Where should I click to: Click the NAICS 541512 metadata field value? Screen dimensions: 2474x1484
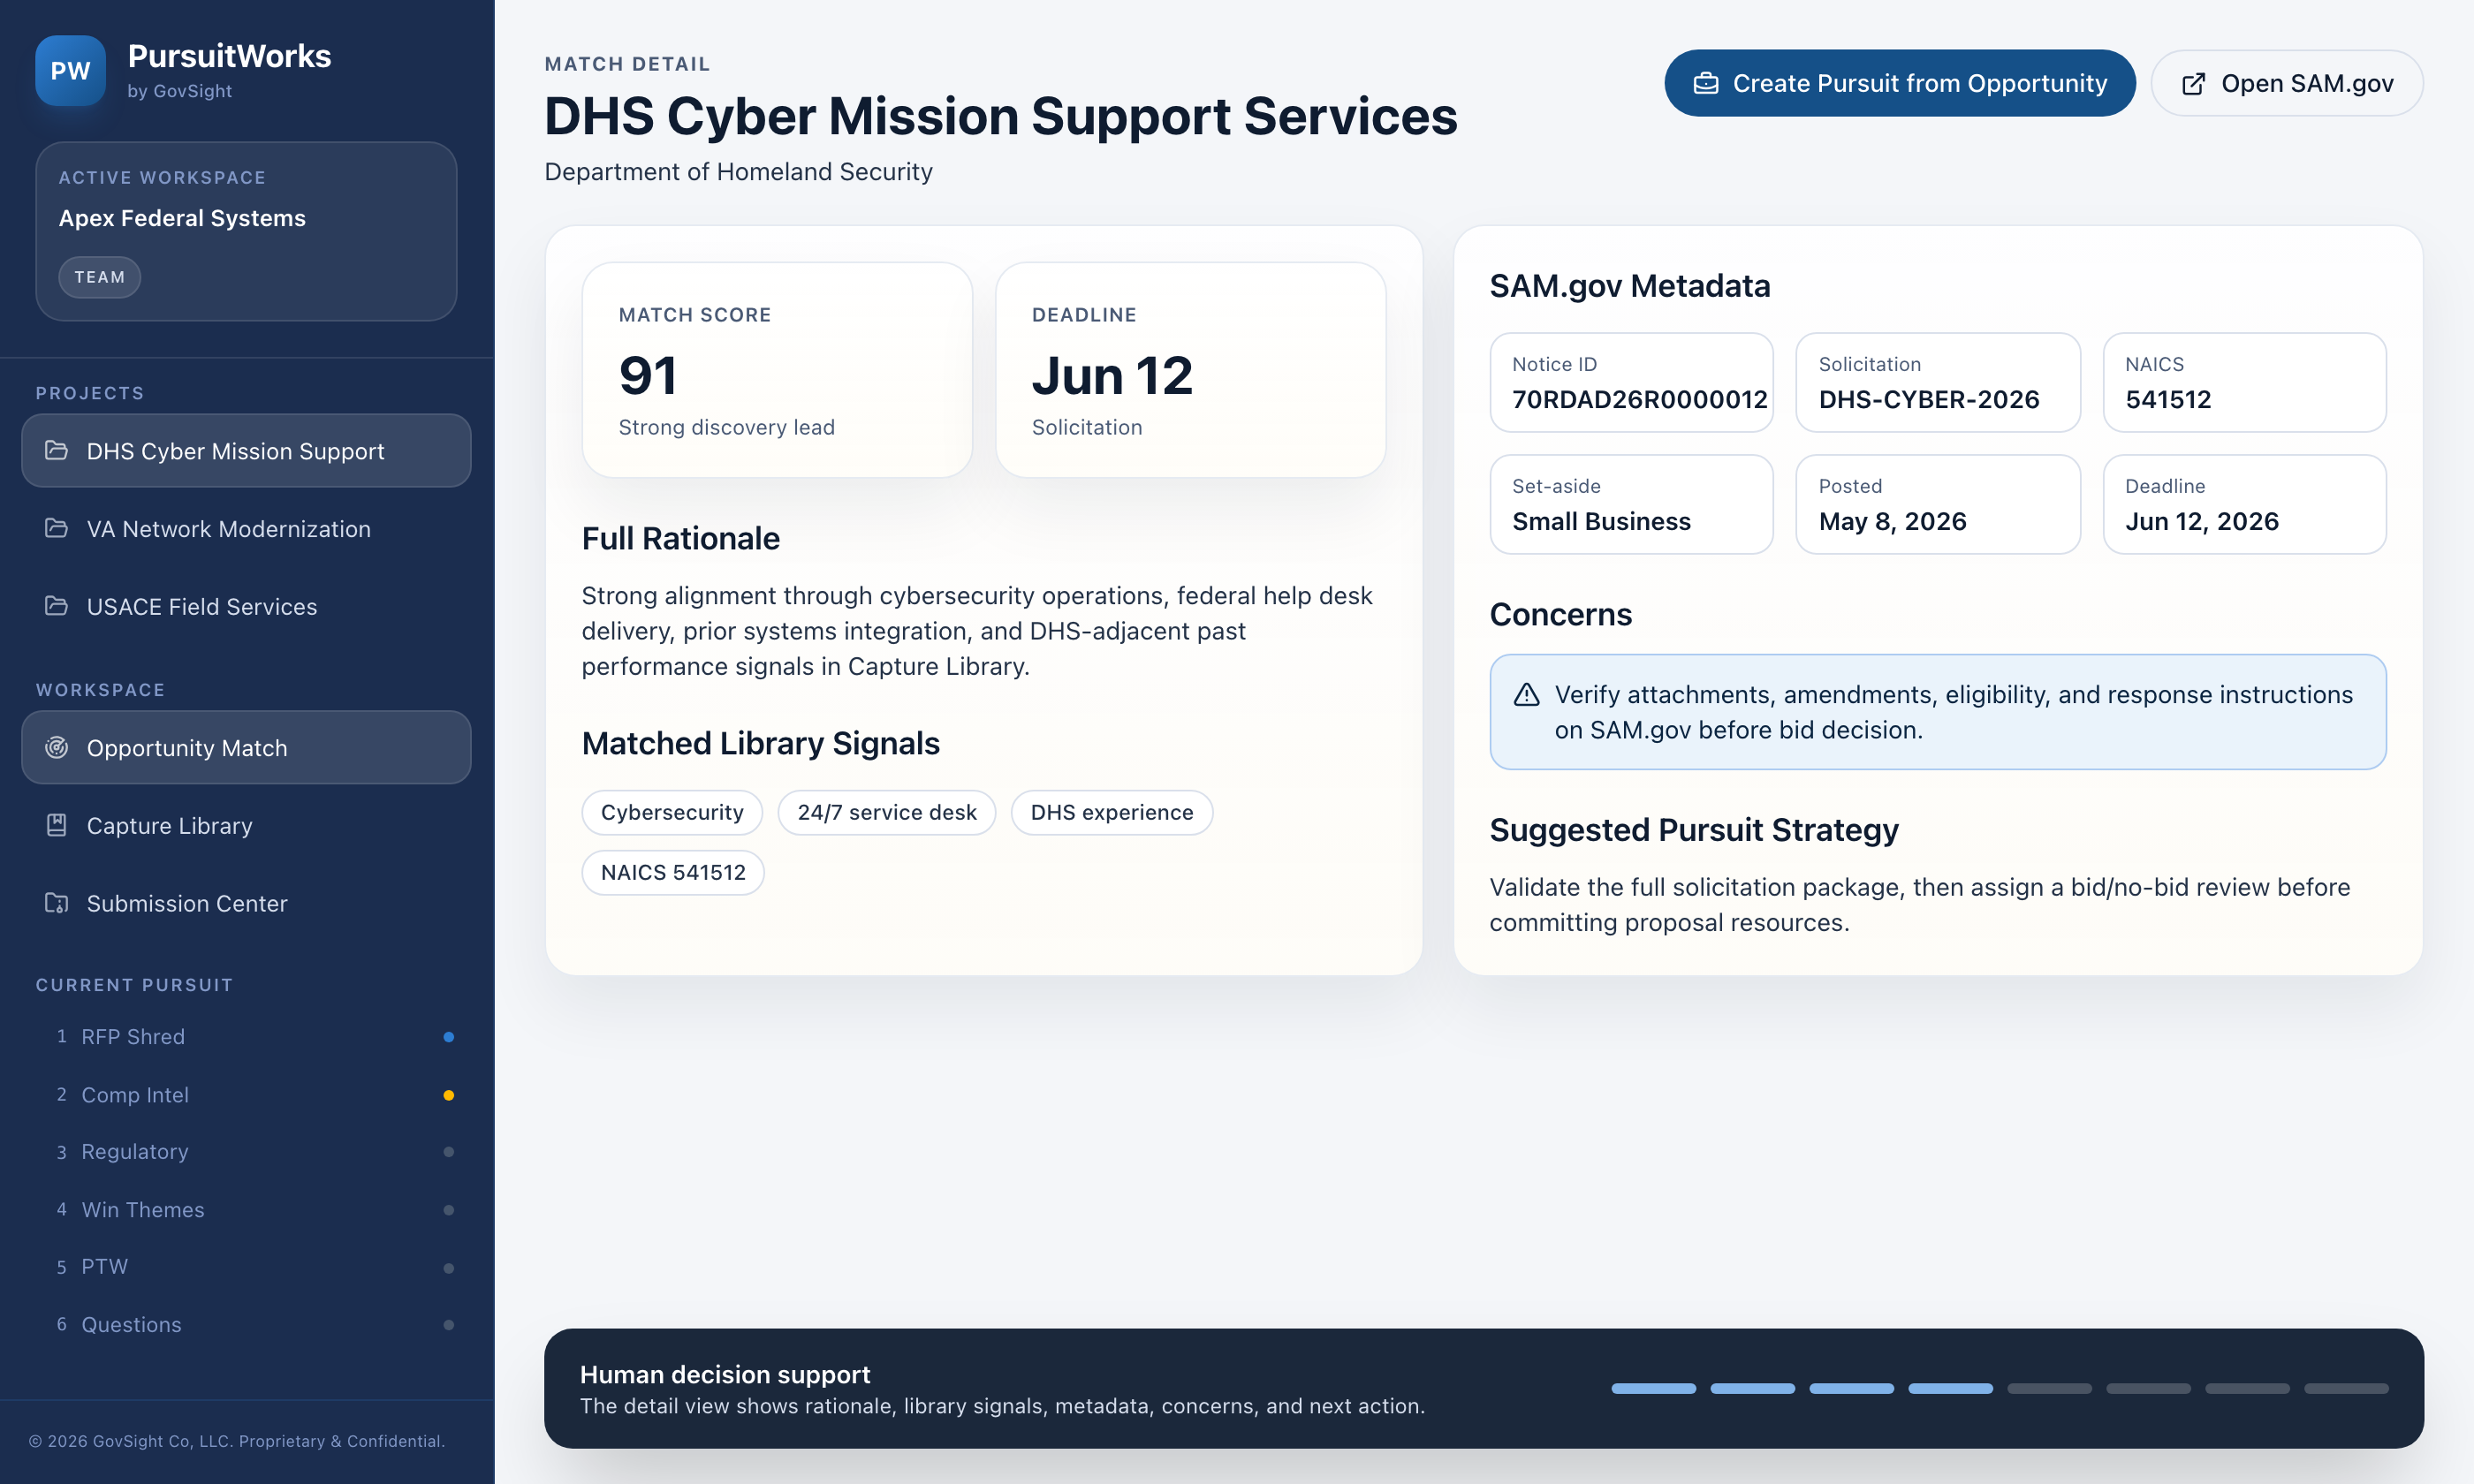pos(2168,399)
